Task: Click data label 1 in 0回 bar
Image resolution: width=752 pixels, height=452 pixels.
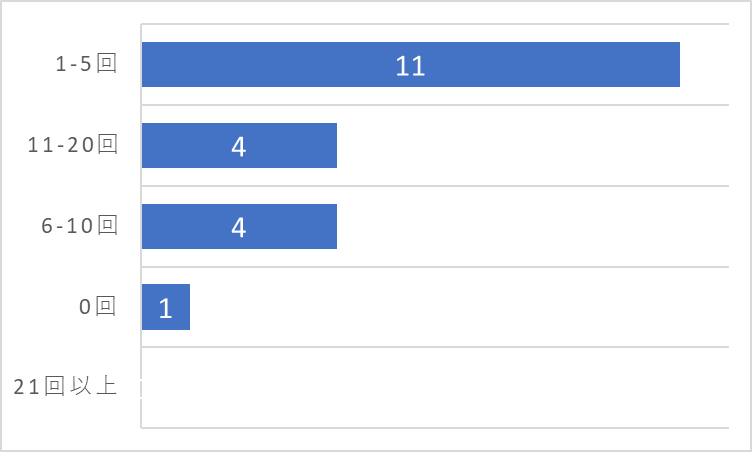Action: pyautogui.click(x=165, y=308)
